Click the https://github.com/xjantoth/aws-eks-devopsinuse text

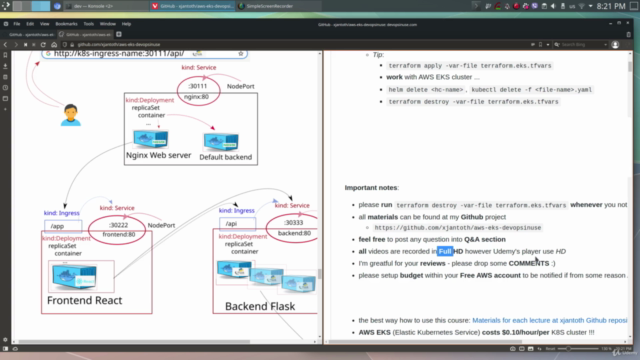[x=458, y=228]
